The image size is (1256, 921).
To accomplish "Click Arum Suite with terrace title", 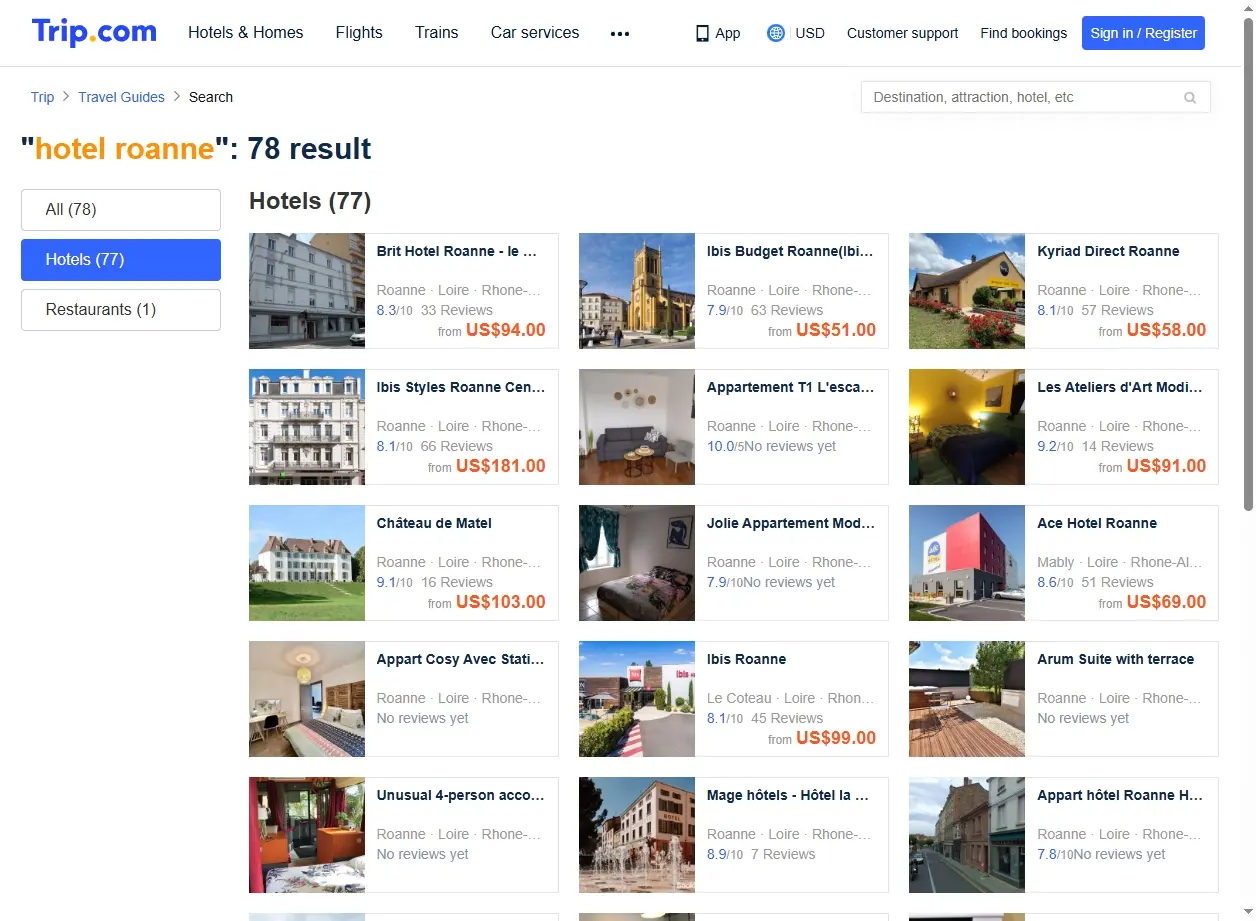I will [1116, 660].
